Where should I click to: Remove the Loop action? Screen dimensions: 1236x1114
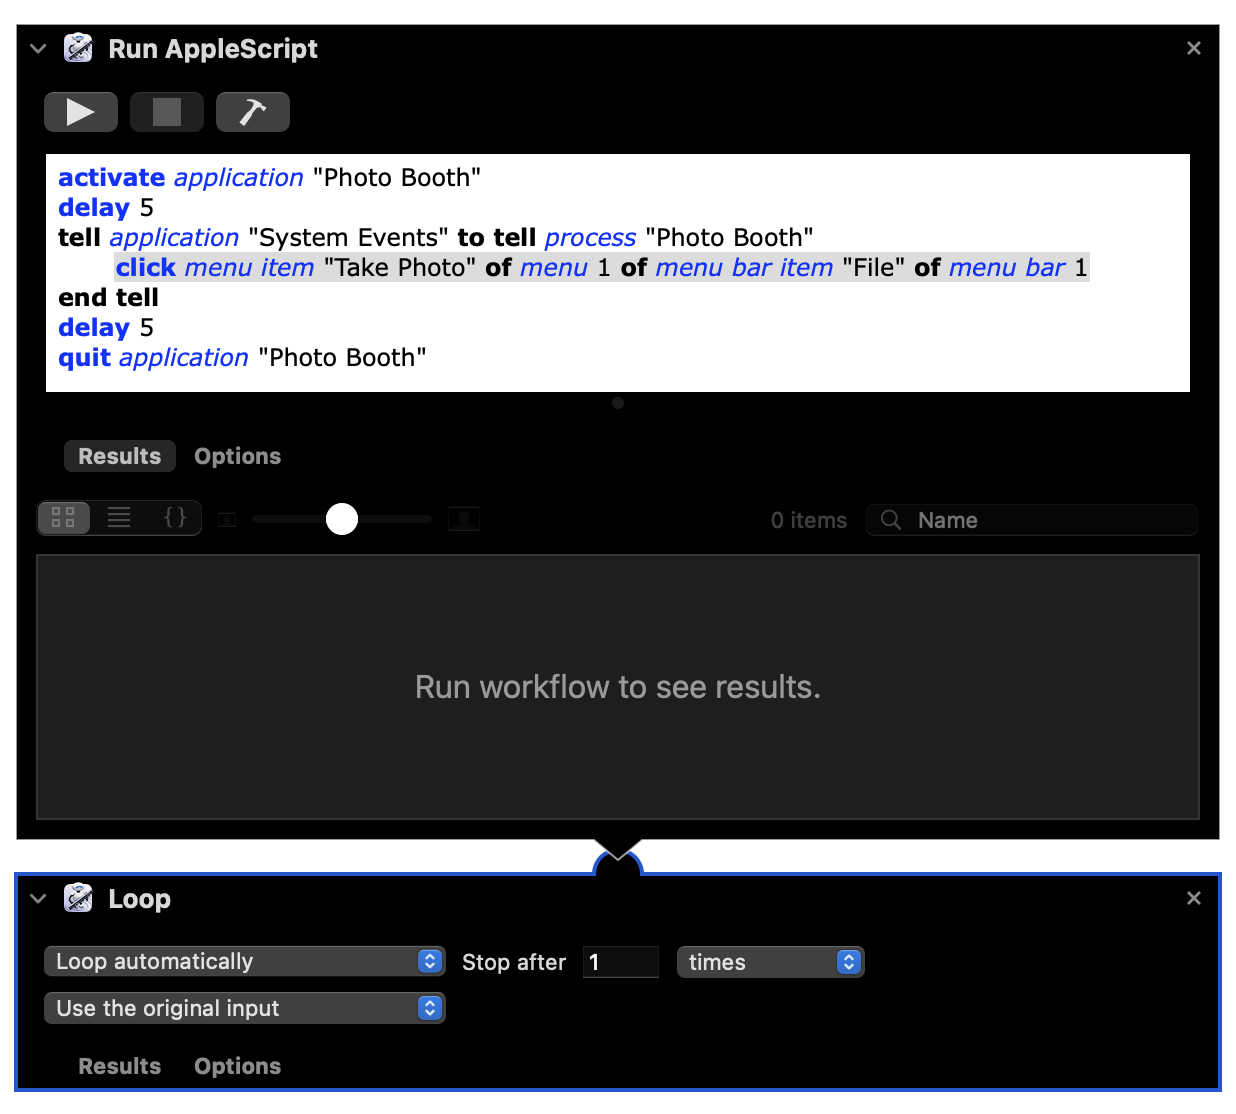(1193, 898)
